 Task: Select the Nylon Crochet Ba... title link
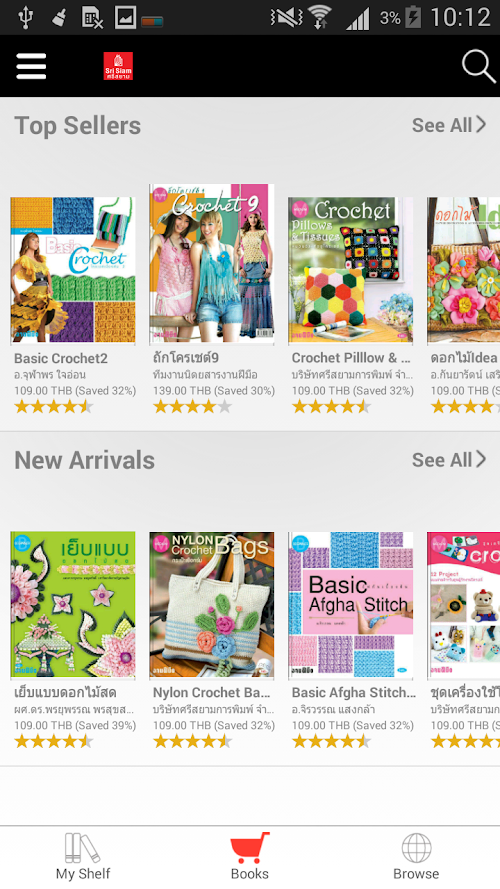point(212,693)
